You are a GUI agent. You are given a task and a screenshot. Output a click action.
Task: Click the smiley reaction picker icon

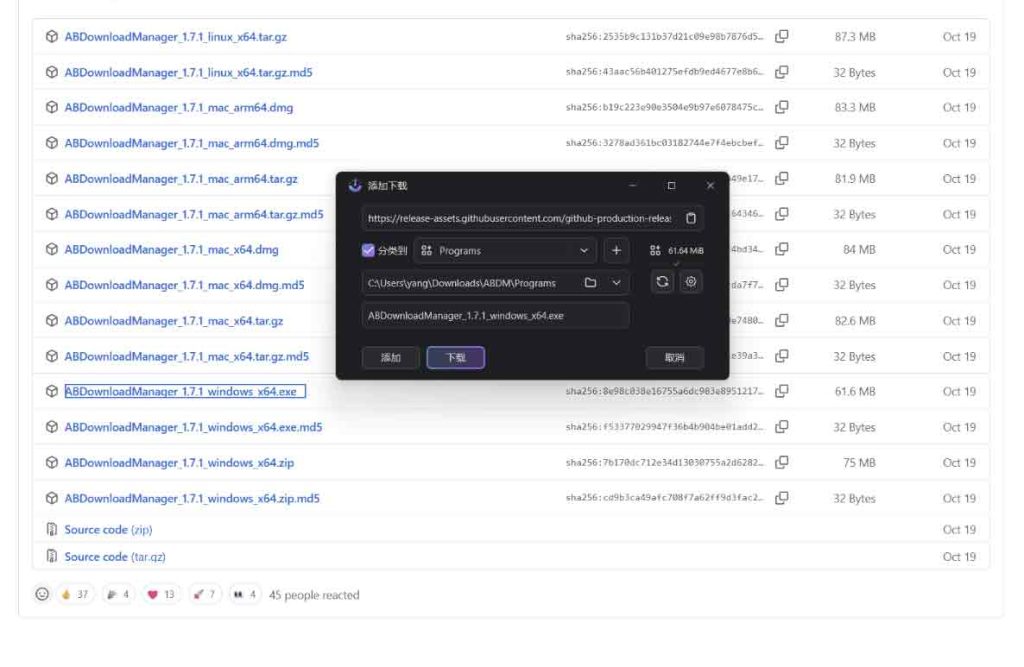tap(40, 595)
